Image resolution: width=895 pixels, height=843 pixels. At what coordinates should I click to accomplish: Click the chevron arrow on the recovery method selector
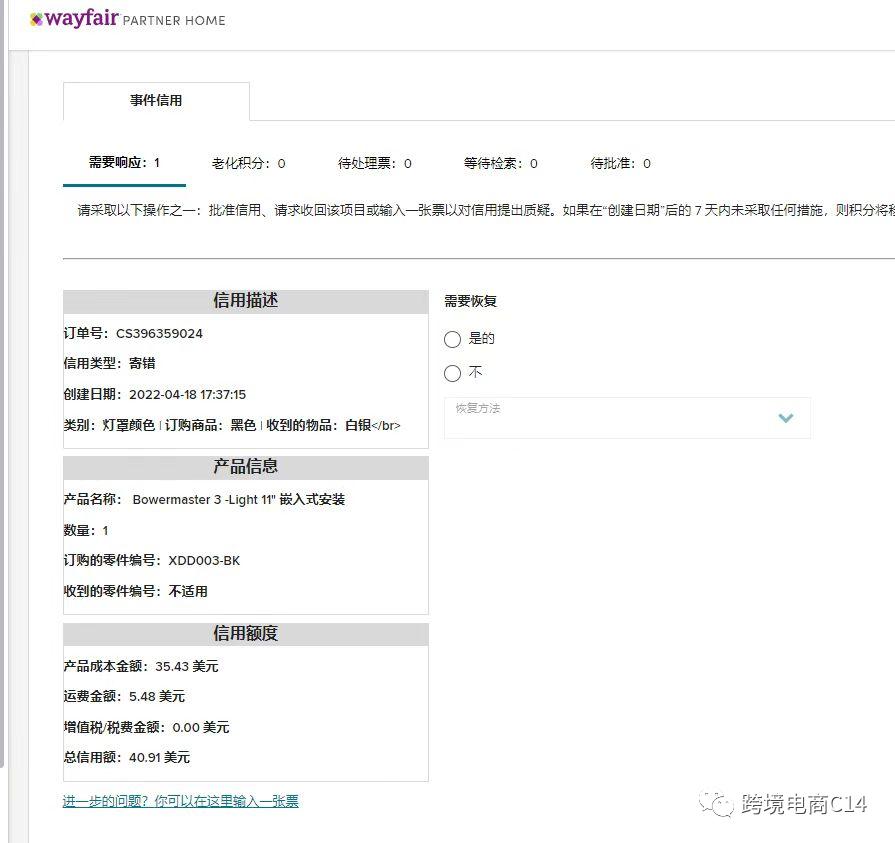[x=786, y=418]
